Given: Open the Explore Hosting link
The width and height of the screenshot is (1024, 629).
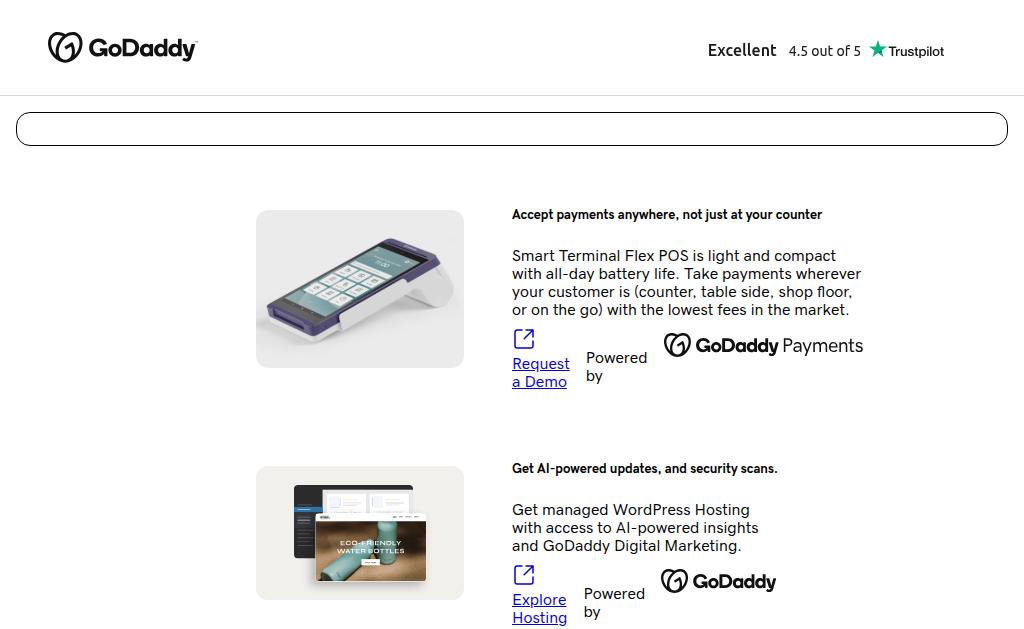Looking at the screenshot, I should pos(539,608).
